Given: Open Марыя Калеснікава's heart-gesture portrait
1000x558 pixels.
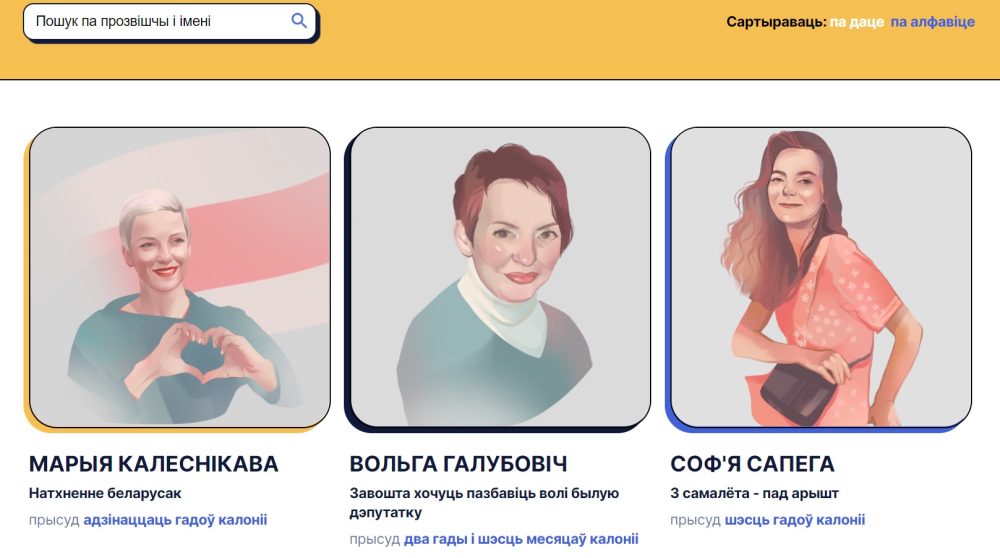Looking at the screenshot, I should coord(180,277).
